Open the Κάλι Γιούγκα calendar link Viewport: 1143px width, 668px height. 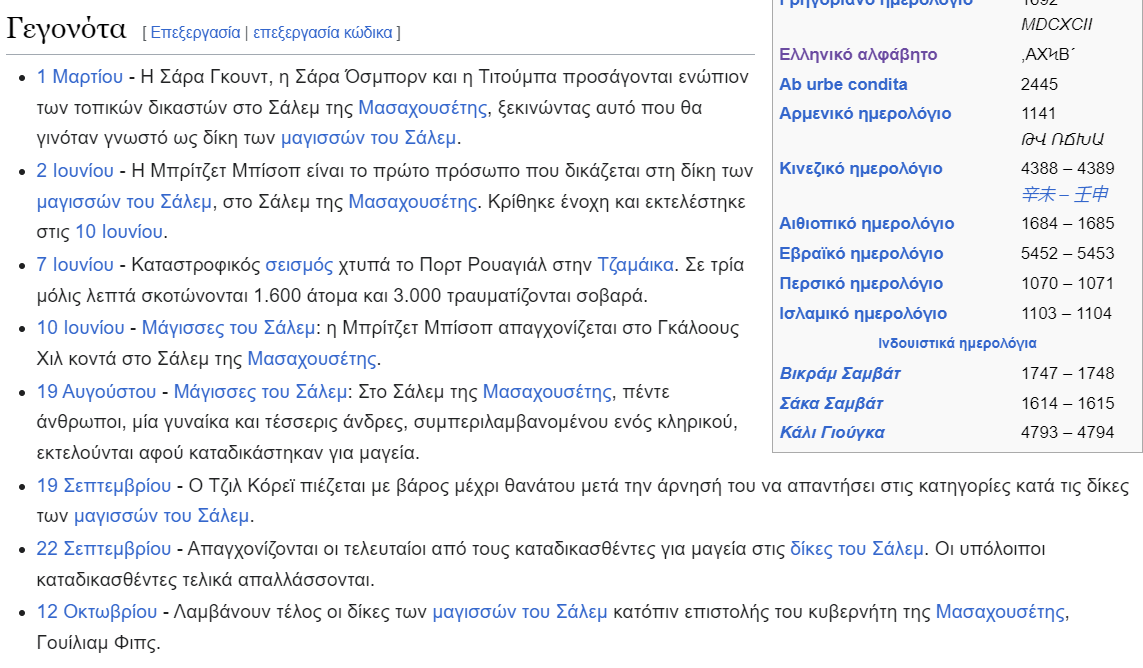click(x=832, y=432)
